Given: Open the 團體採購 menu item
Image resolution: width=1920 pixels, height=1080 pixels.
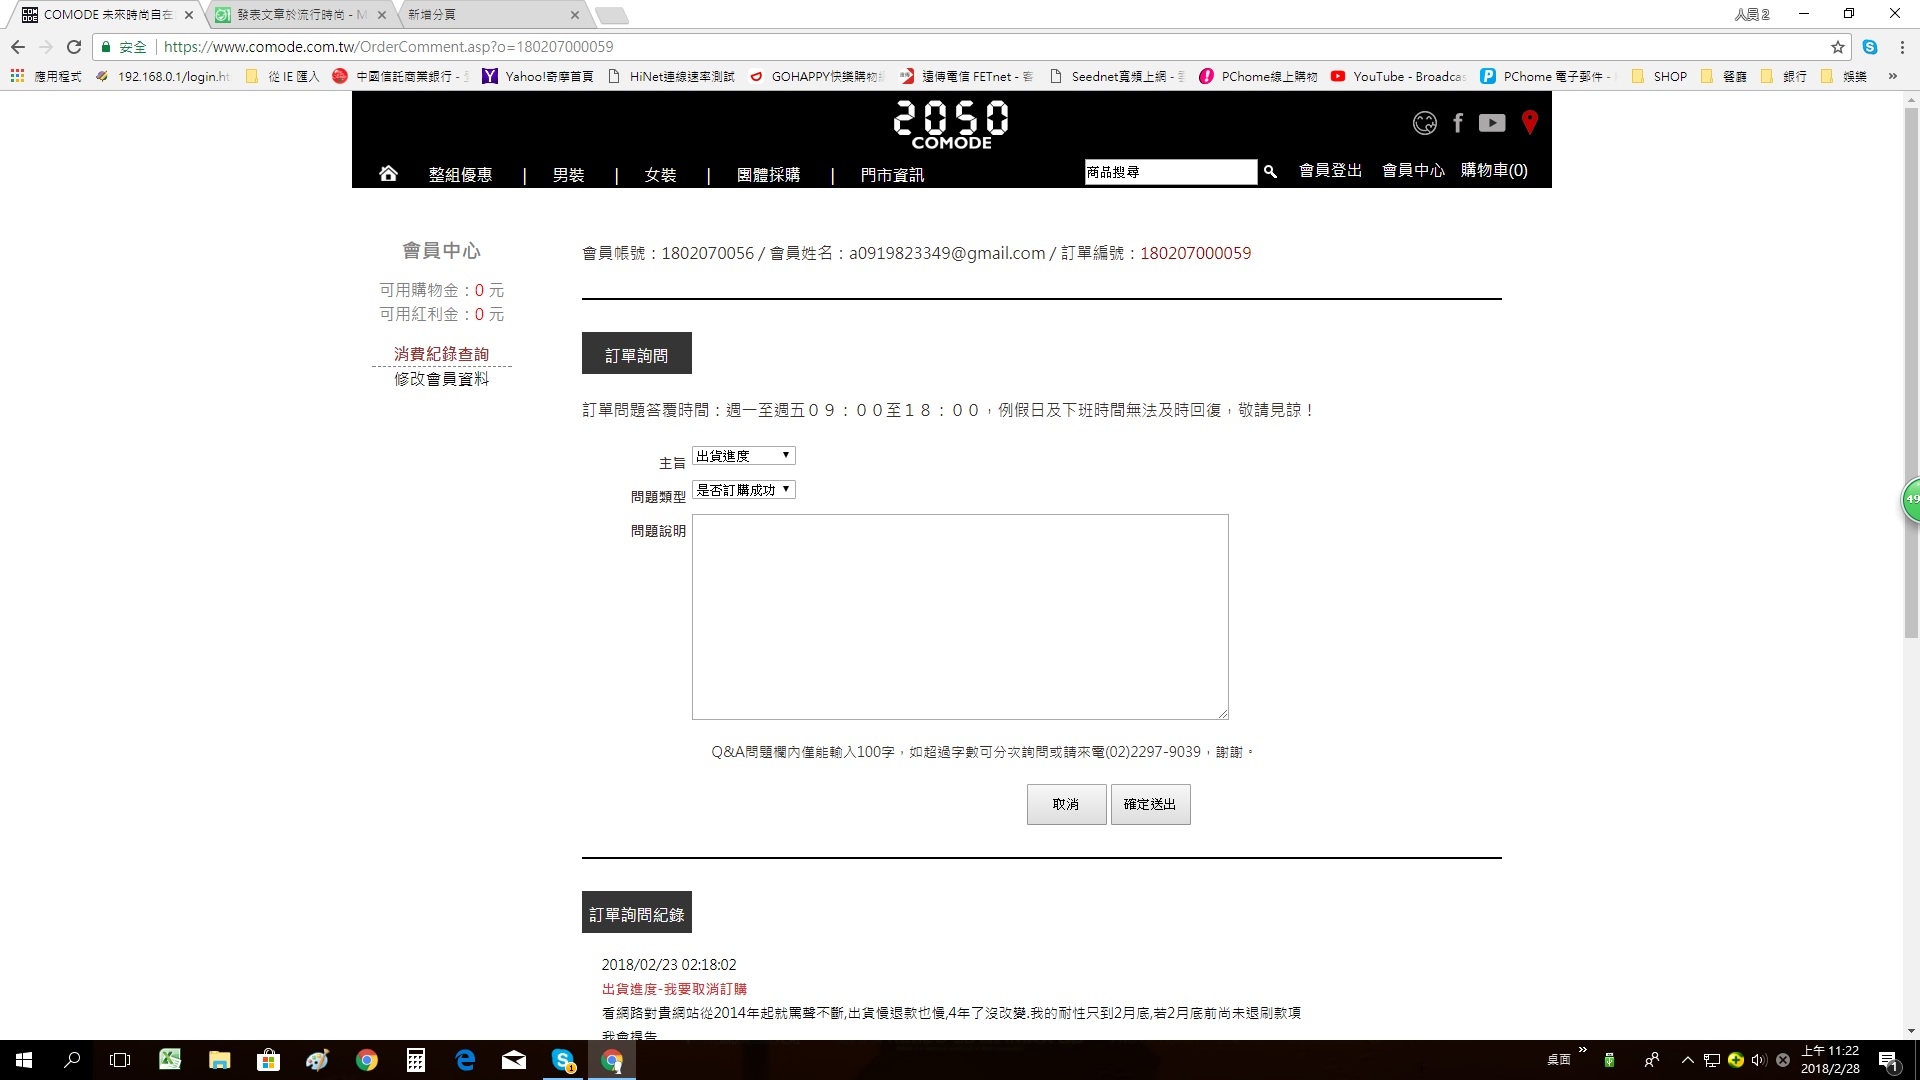Looking at the screenshot, I should pos(768,175).
